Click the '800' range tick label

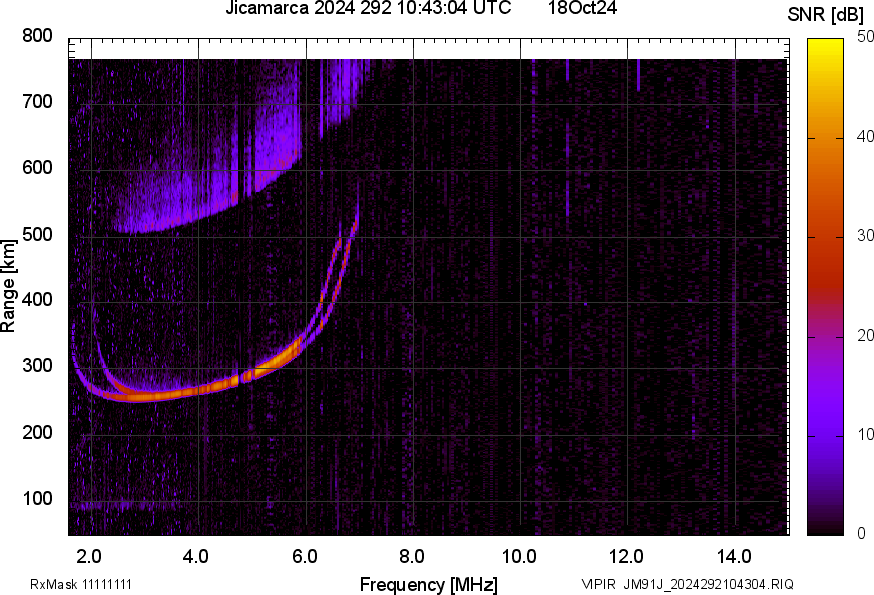37,36
